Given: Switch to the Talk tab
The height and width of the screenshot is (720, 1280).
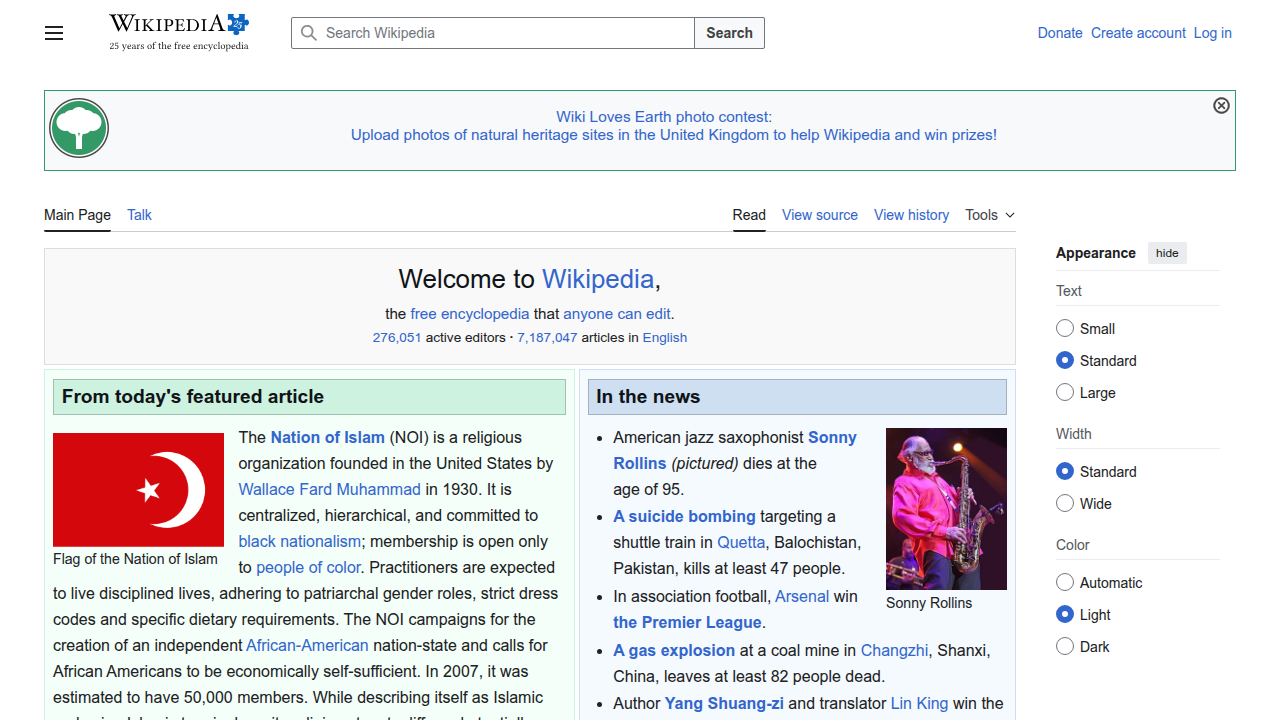Looking at the screenshot, I should [x=139, y=215].
